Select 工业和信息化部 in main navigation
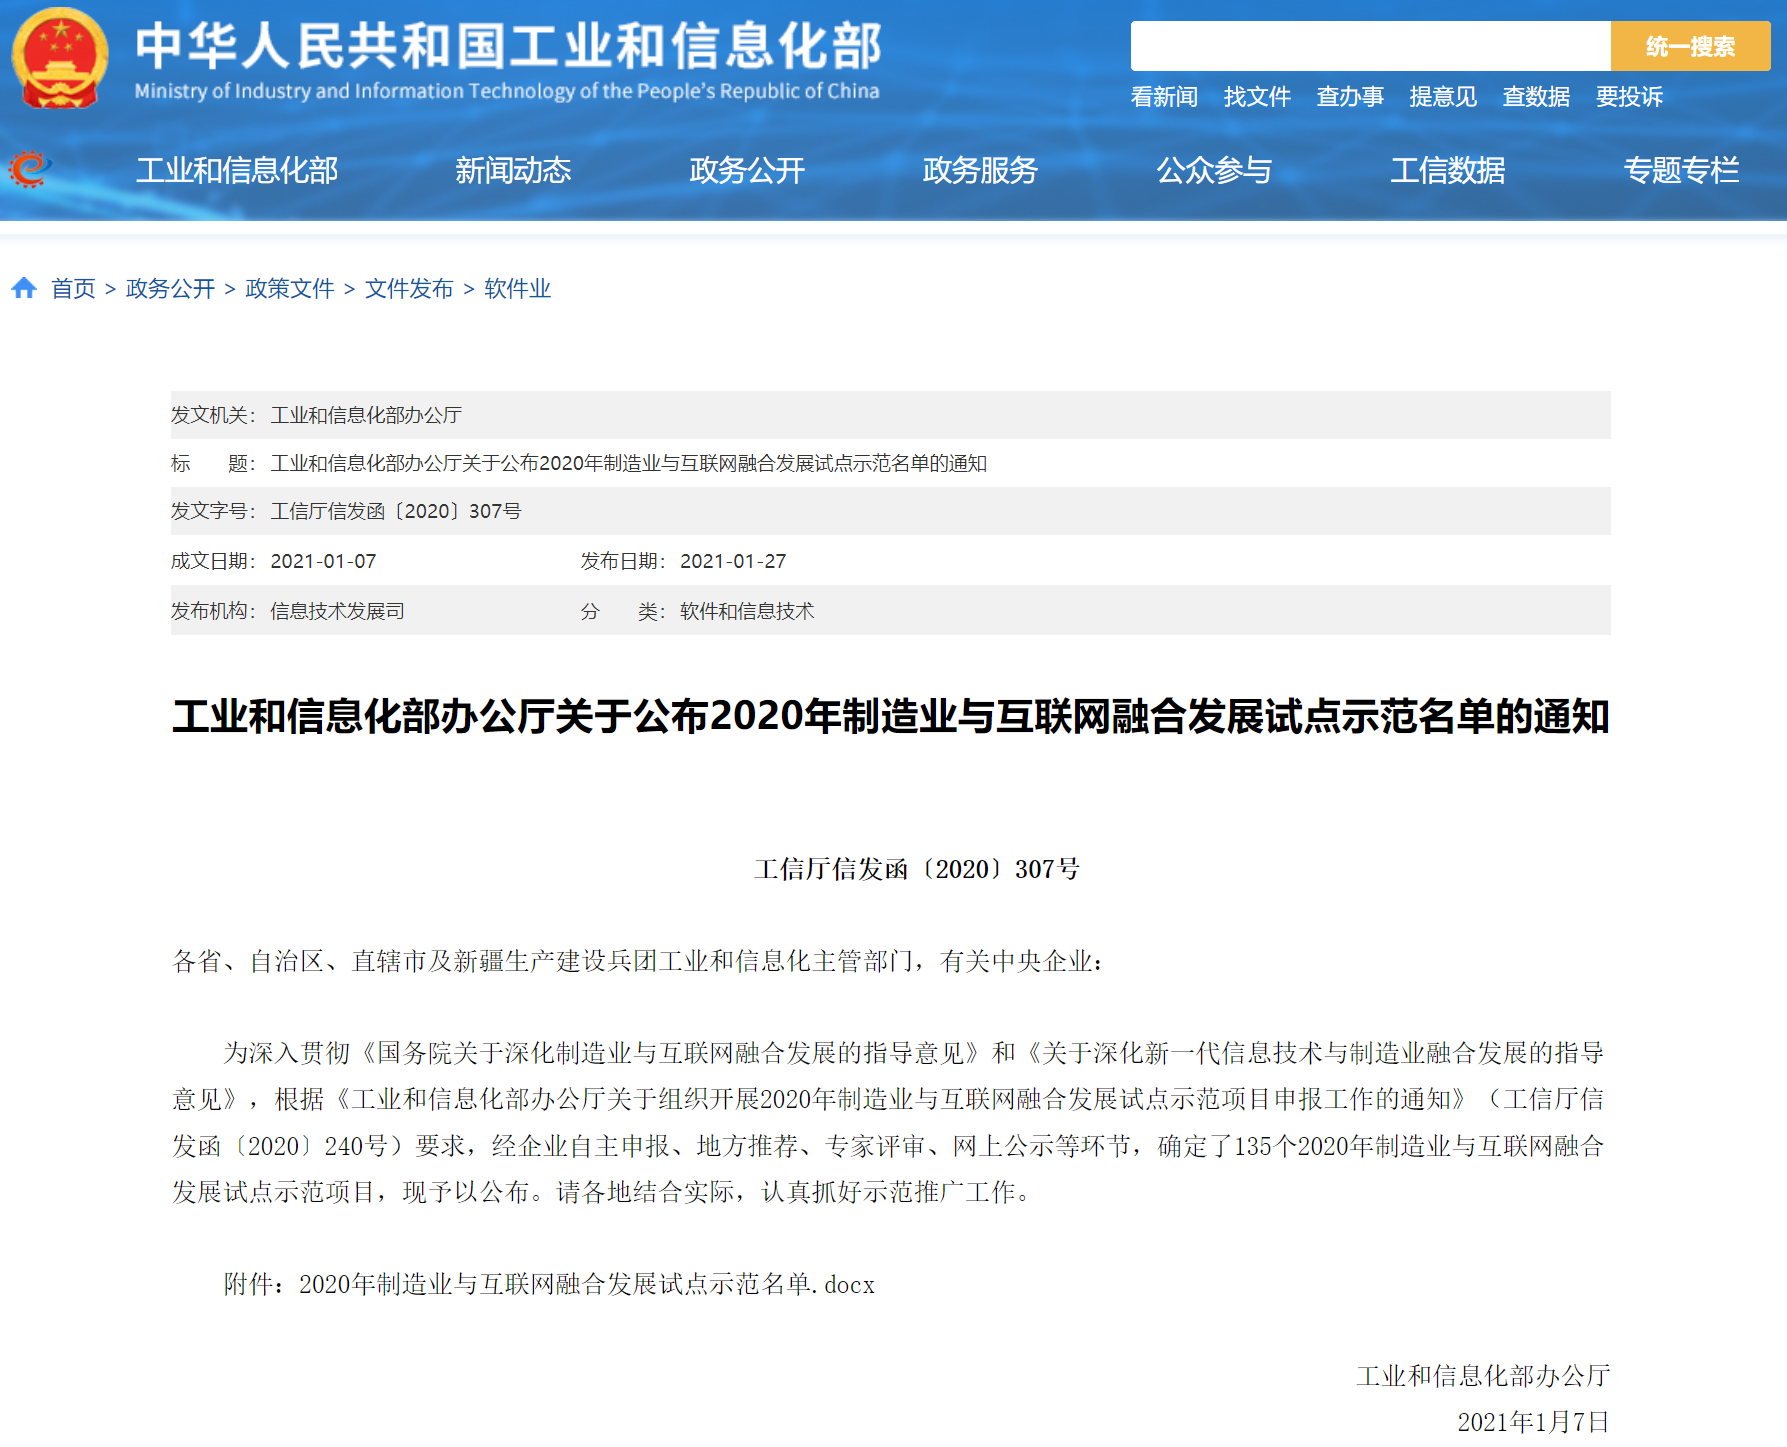 coord(237,170)
